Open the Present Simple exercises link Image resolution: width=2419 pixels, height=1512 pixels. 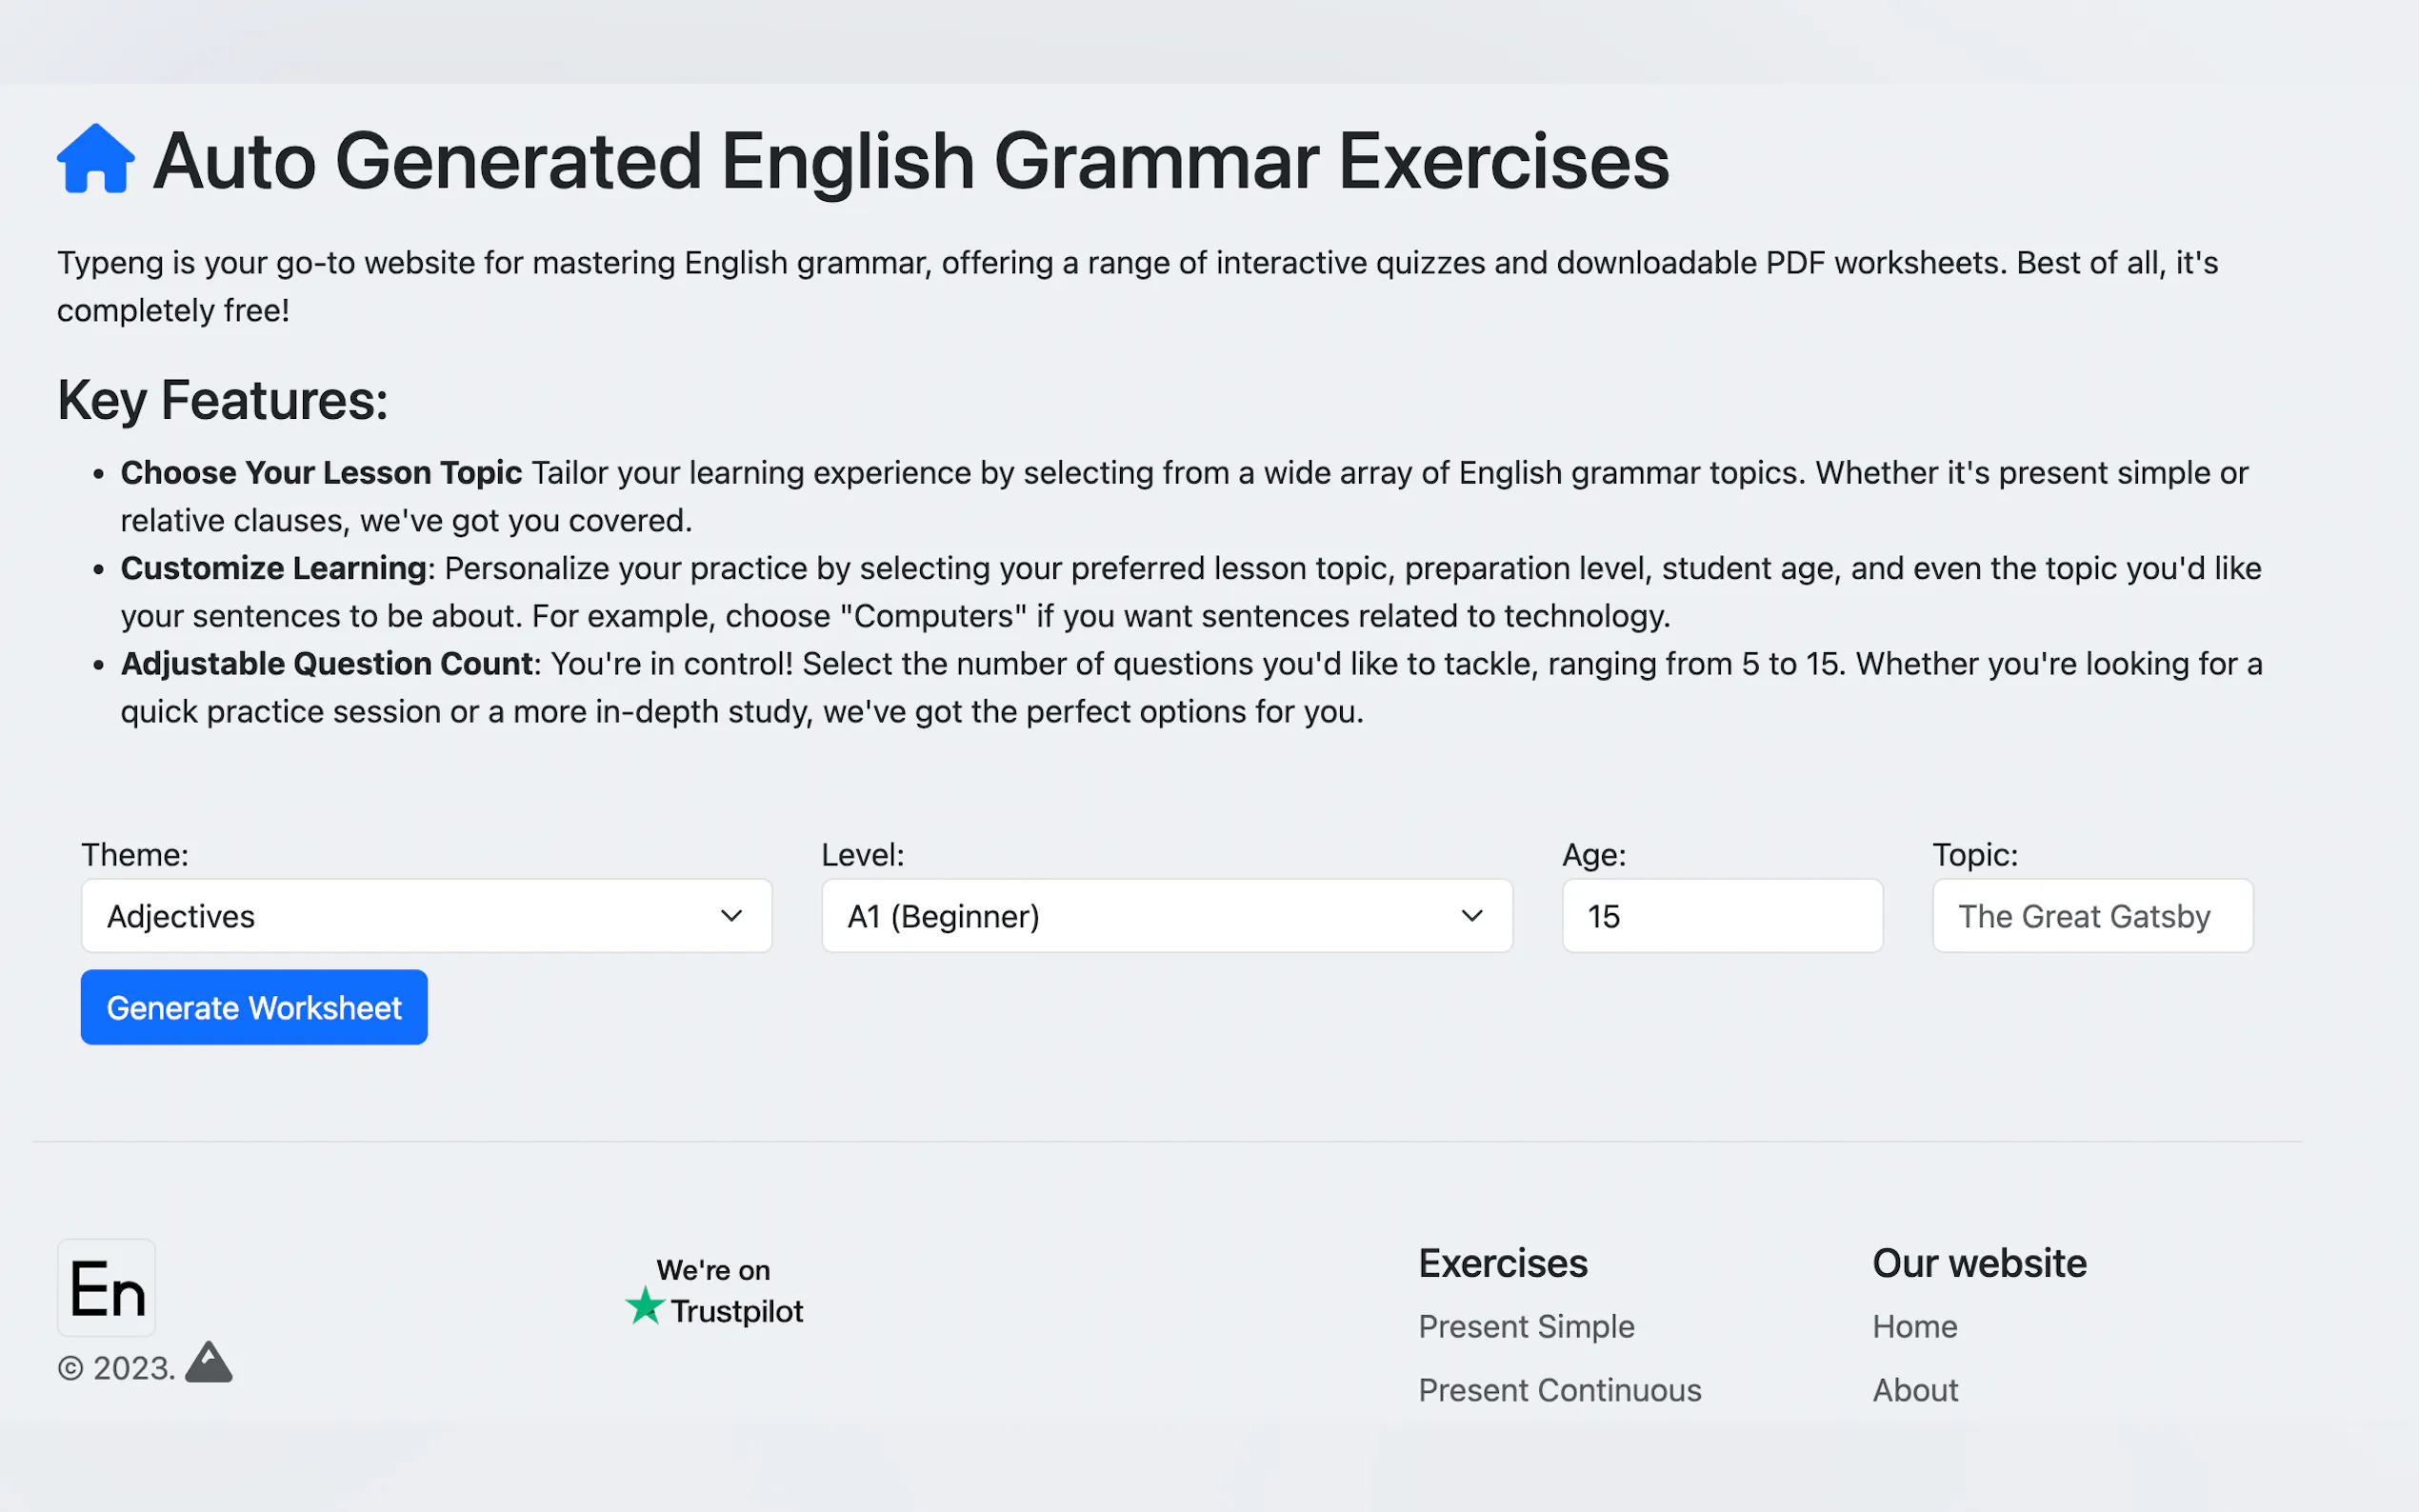pos(1526,1326)
